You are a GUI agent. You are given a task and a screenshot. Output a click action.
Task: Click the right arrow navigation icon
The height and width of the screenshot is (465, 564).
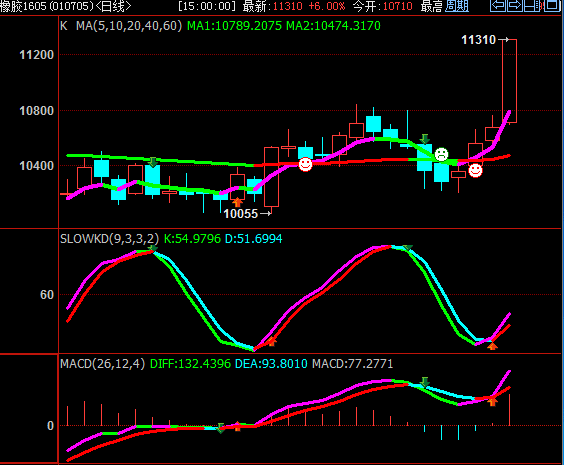click(515, 5)
